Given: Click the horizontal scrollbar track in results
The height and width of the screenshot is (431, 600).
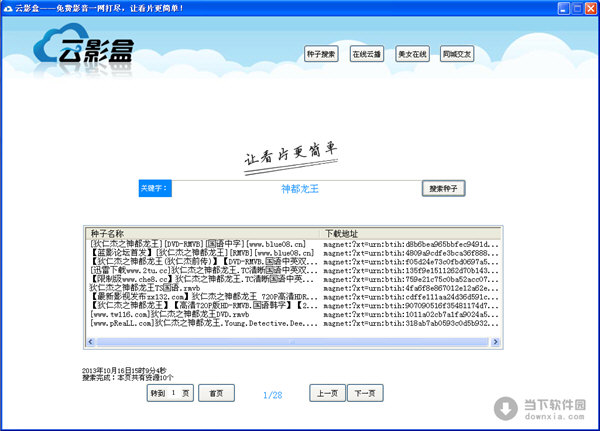Looking at the screenshot, I should coord(293,342).
